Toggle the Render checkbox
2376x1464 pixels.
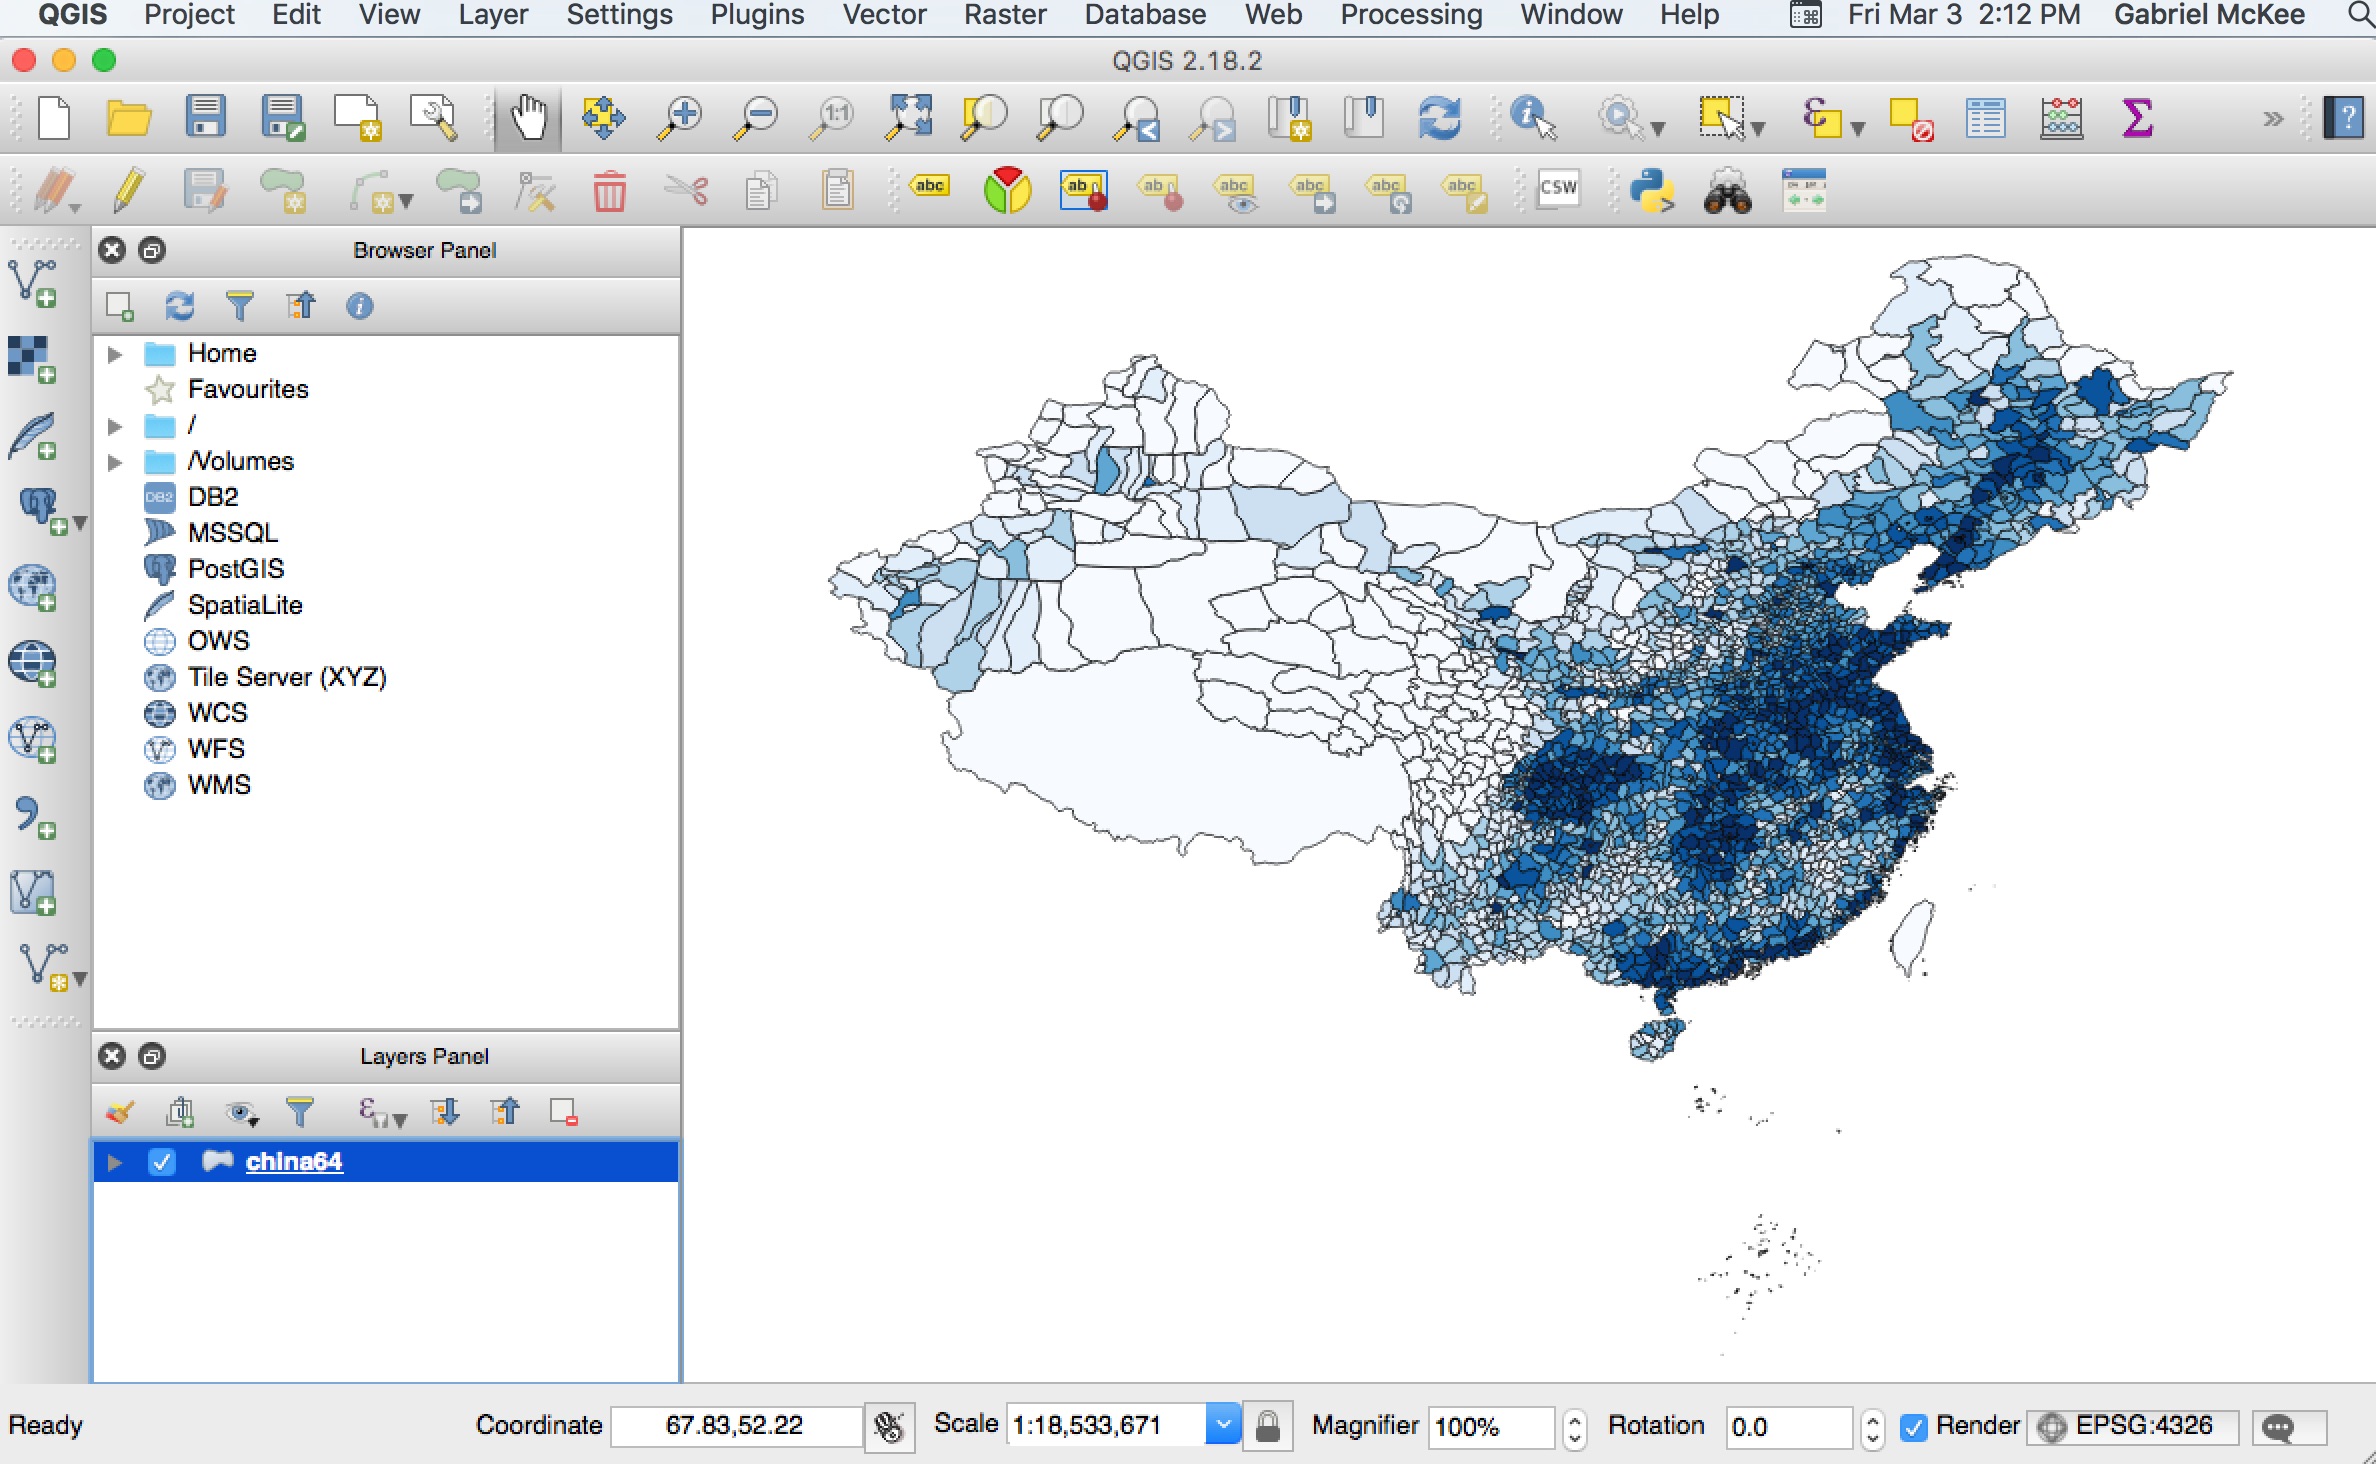(1914, 1427)
